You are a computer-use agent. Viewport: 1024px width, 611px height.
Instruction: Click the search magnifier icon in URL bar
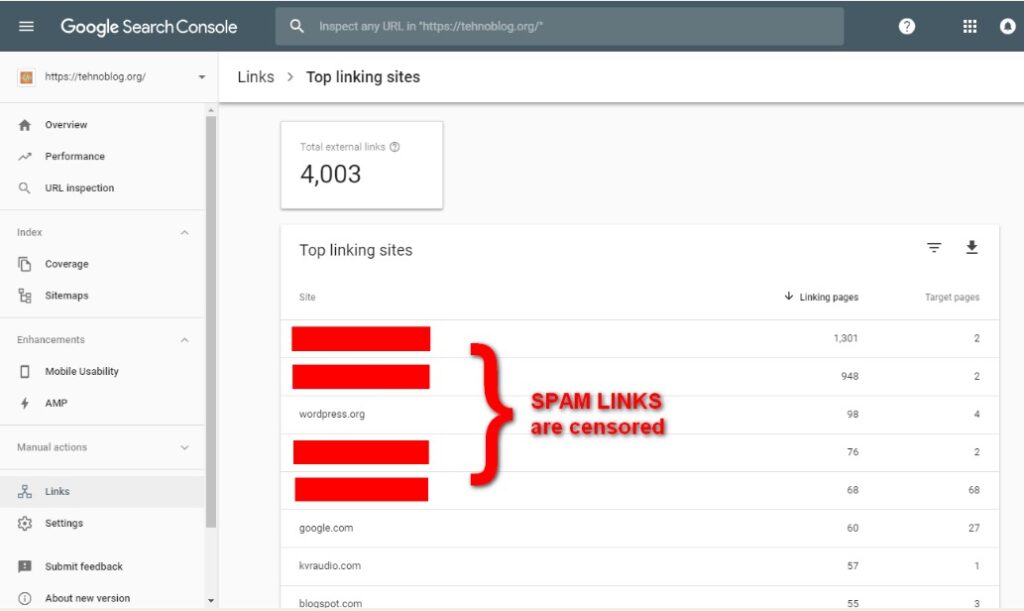[x=296, y=26]
